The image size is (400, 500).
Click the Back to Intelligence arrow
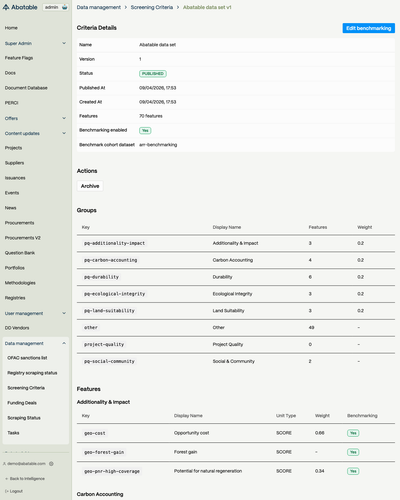coord(7,479)
